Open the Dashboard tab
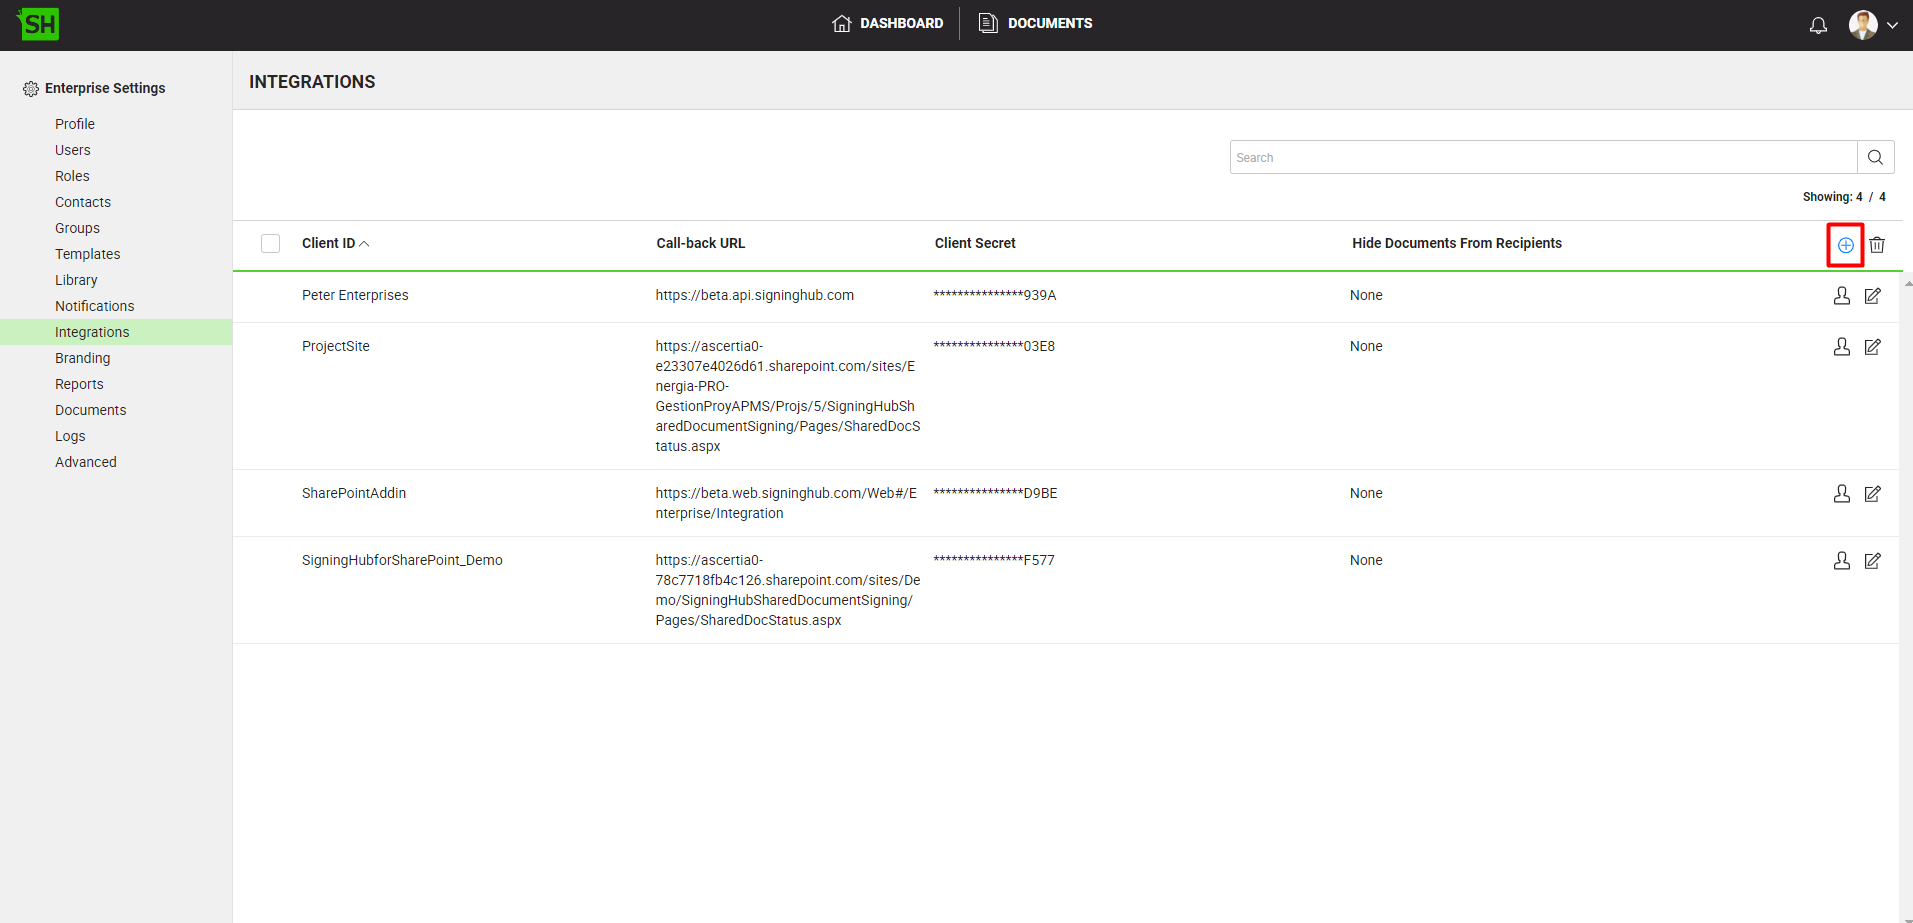 click(887, 23)
